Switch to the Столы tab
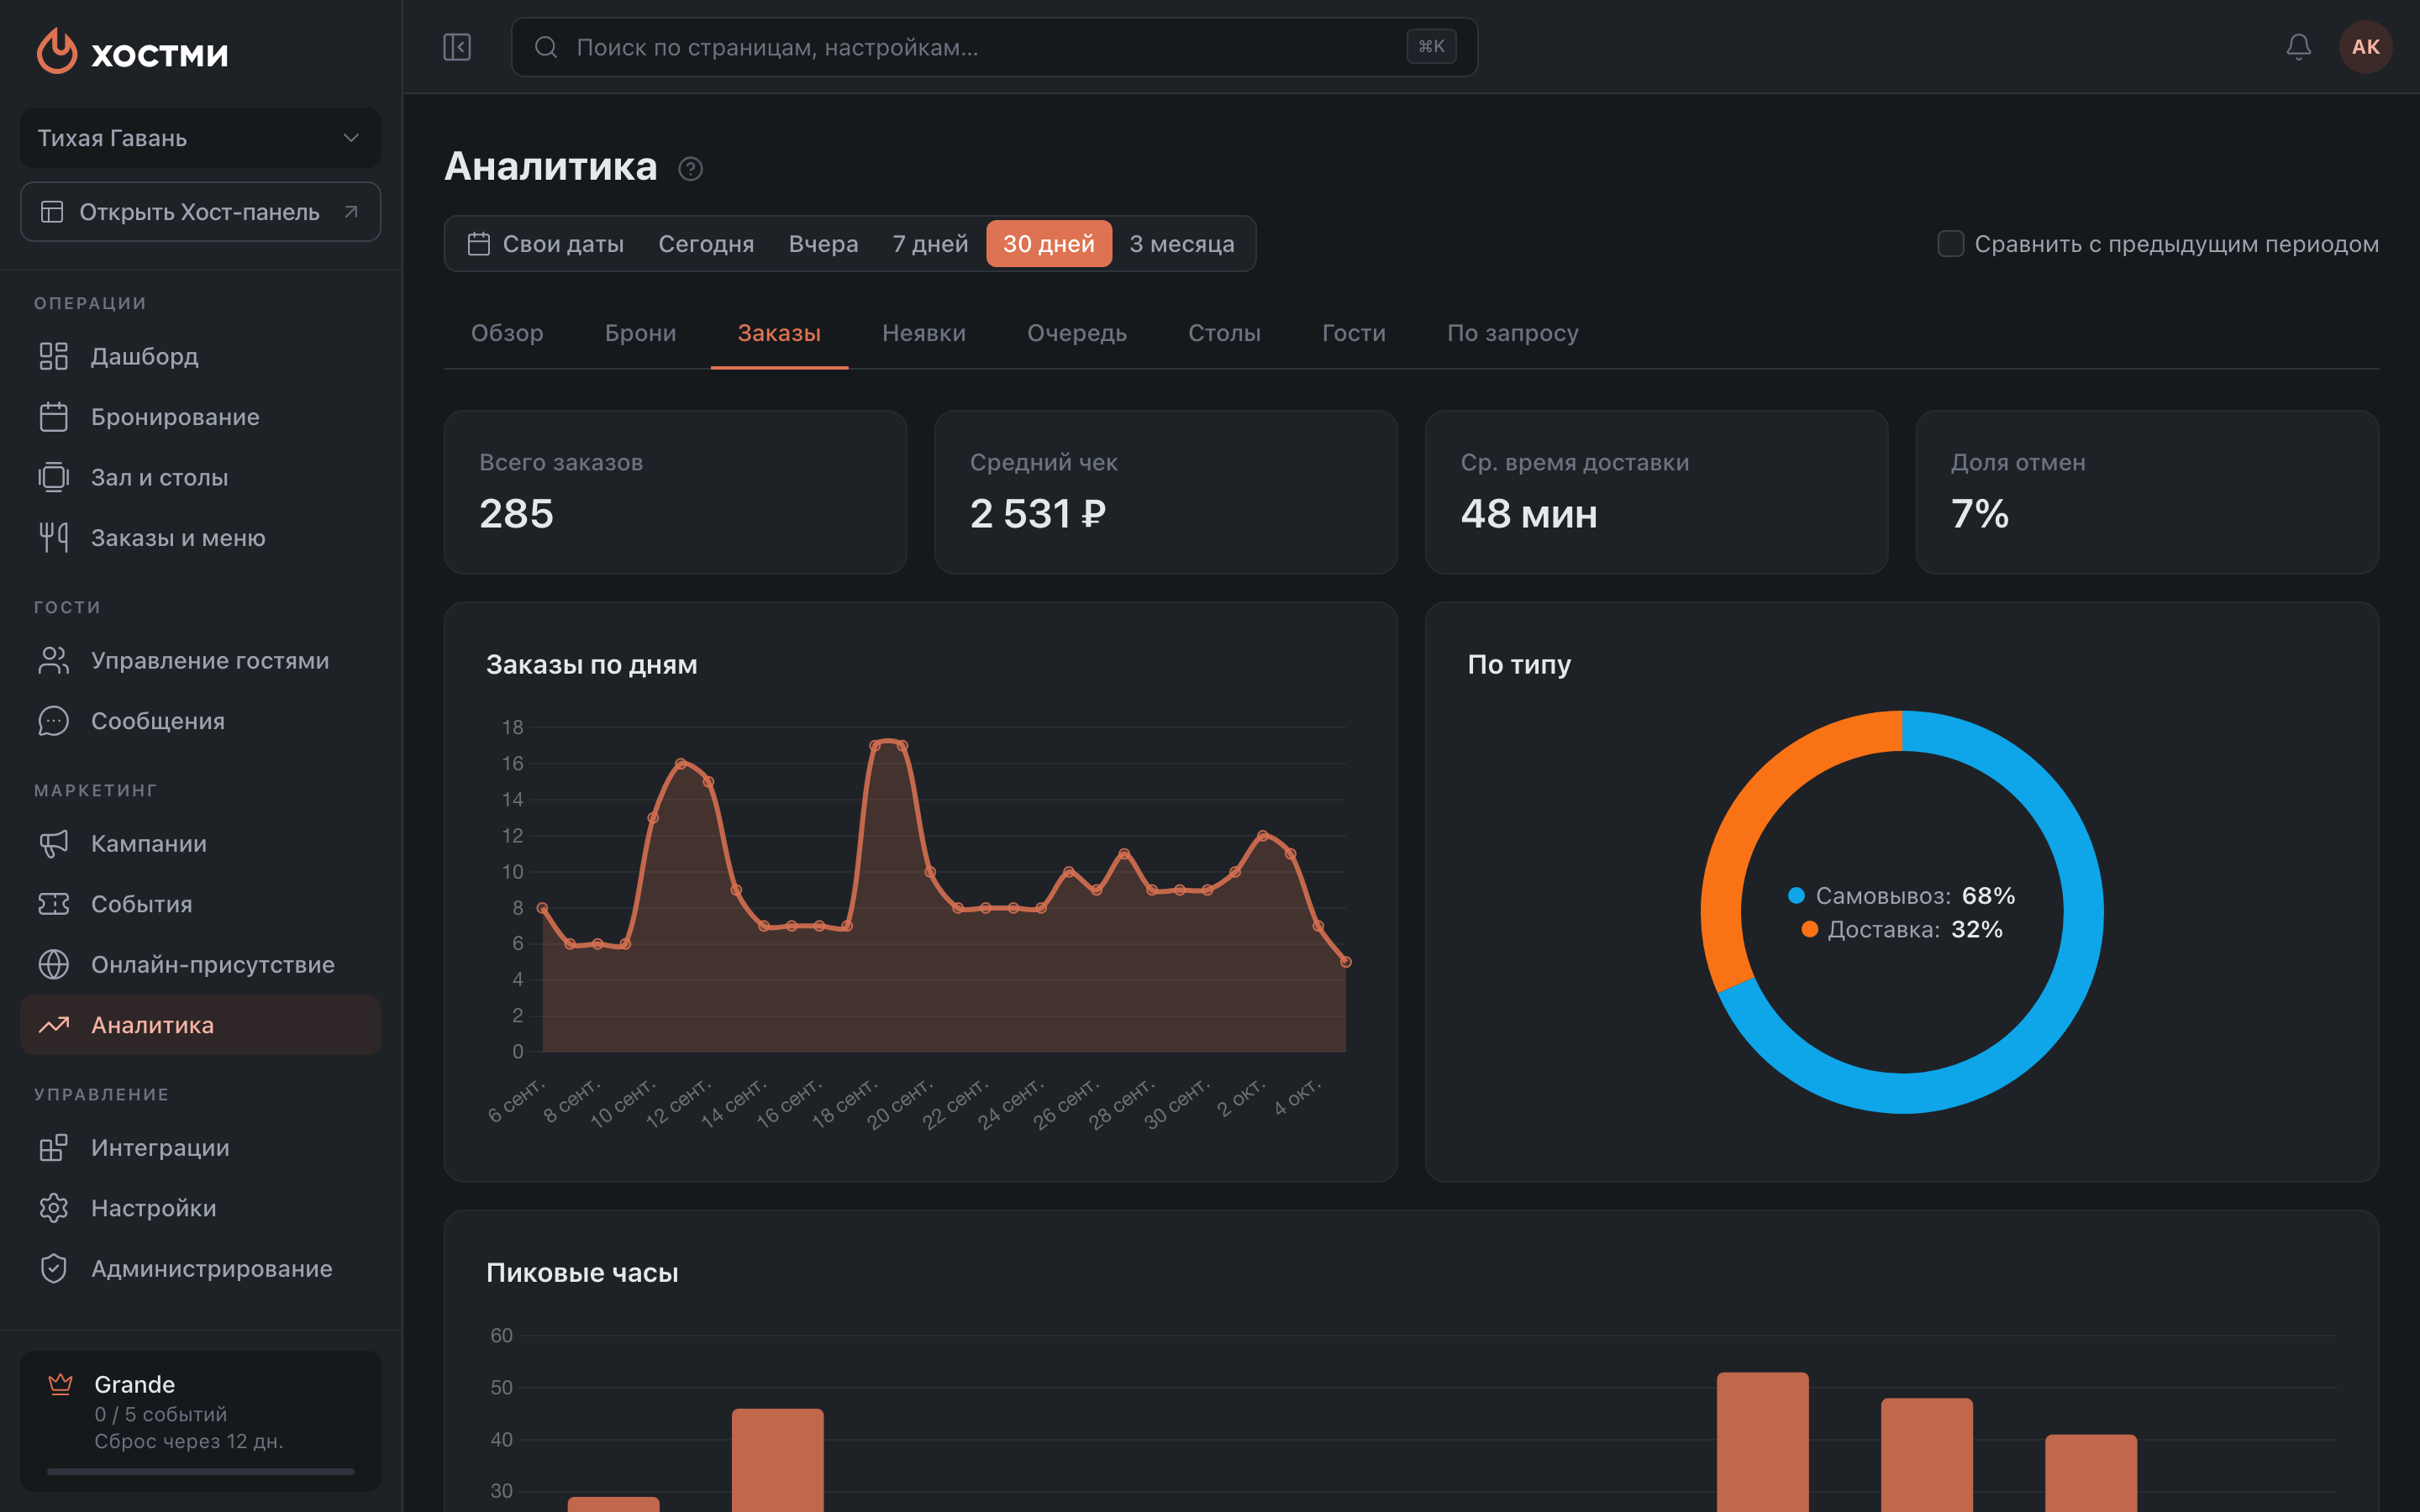This screenshot has height=1512, width=2420. 1224,333
